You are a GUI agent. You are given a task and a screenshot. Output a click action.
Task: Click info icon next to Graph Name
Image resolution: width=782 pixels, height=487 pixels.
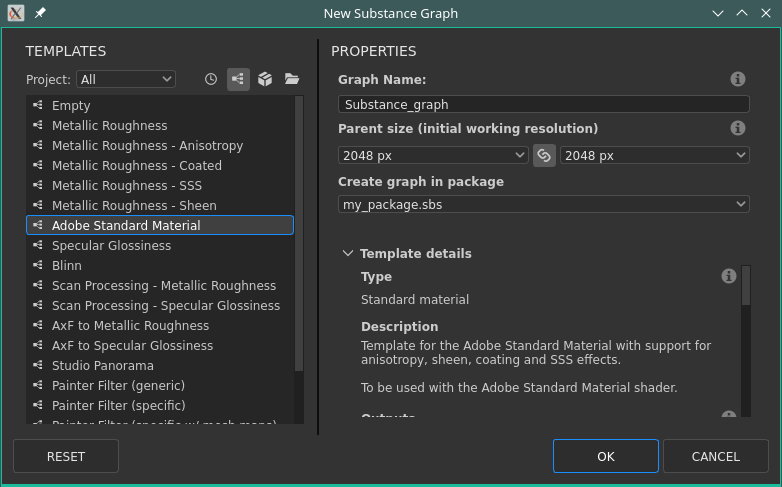click(x=738, y=79)
